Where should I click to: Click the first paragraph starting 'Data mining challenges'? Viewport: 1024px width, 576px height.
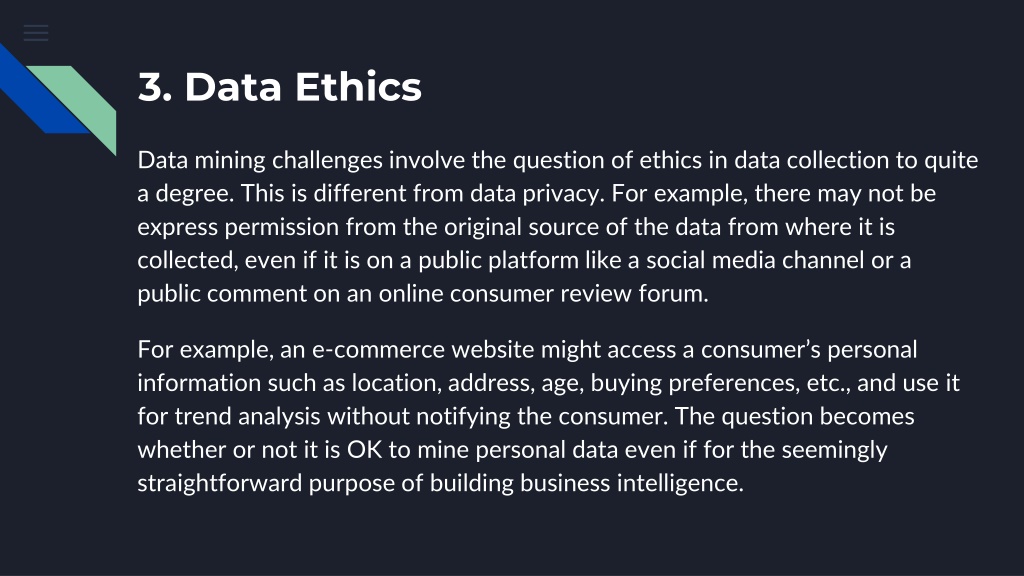click(x=558, y=227)
